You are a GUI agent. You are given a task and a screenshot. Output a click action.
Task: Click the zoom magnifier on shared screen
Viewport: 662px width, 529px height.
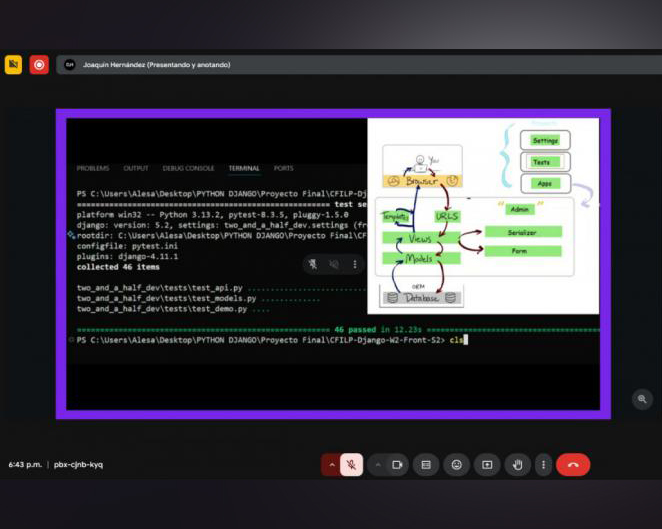642,399
